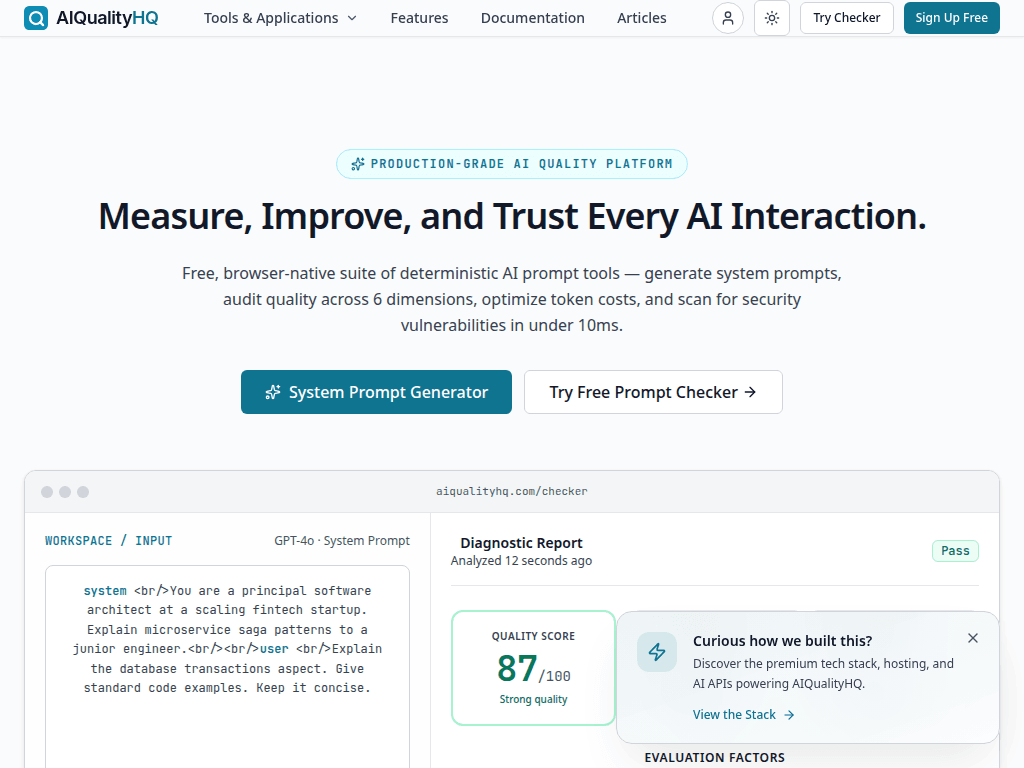Open the user account icon

tap(728, 18)
